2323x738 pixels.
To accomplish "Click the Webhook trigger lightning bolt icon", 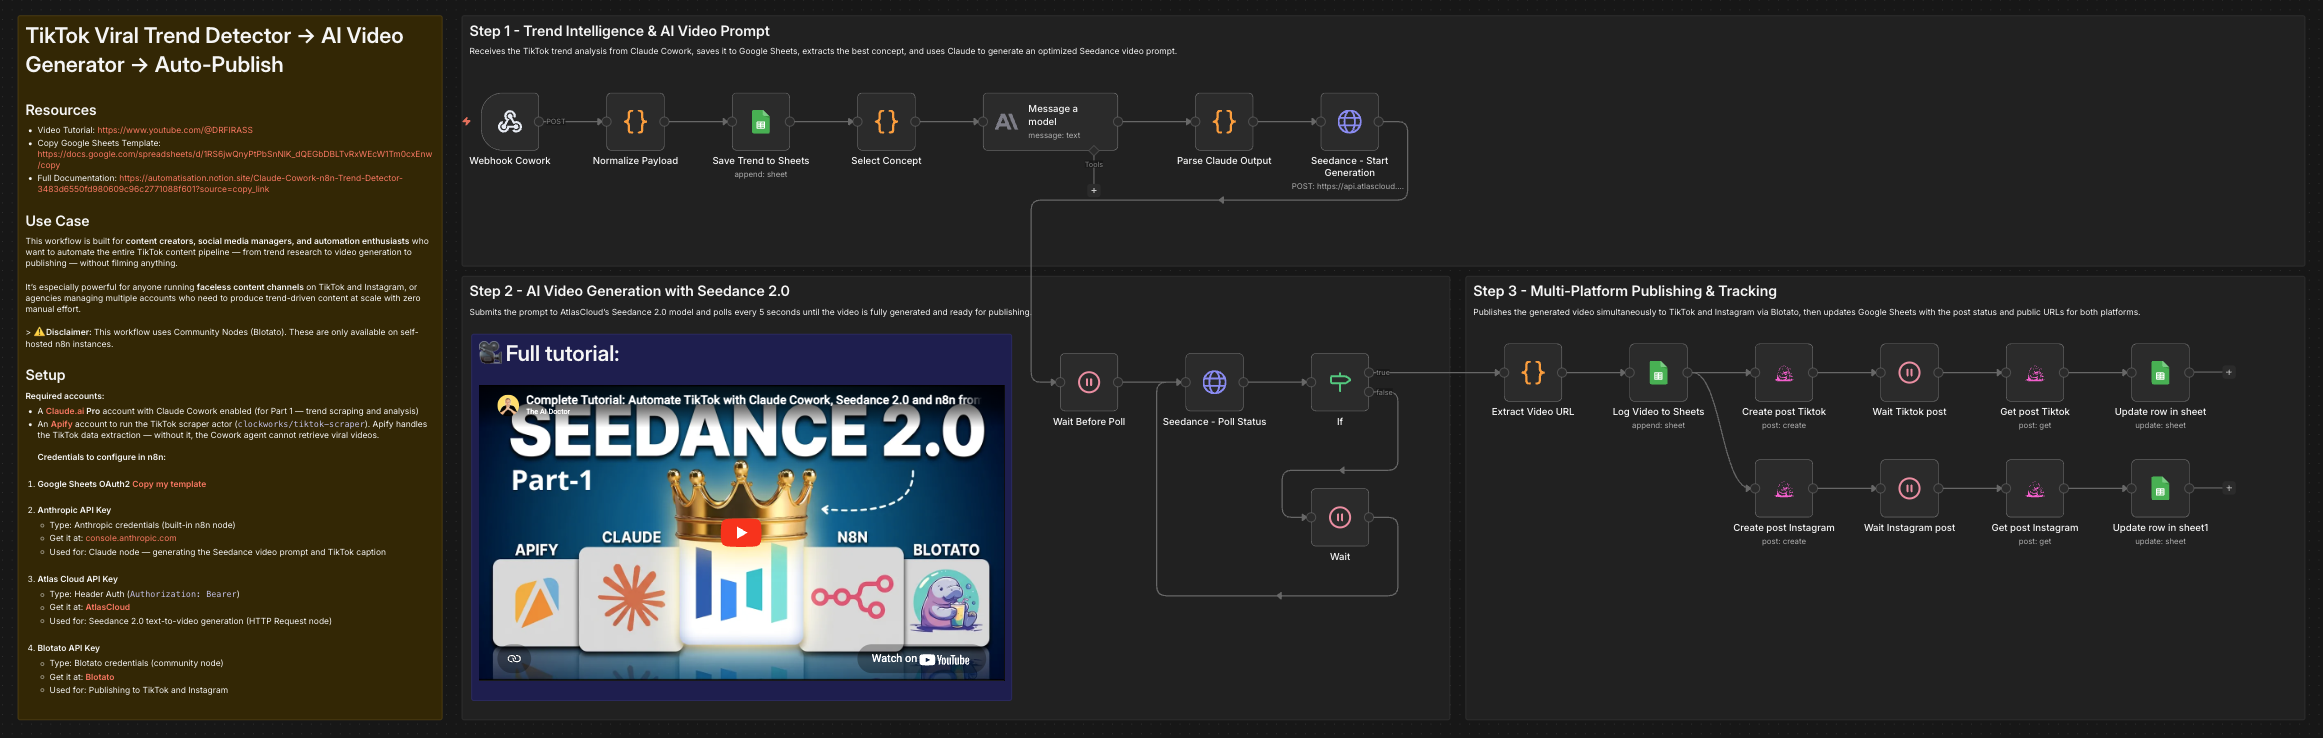I will [x=466, y=122].
